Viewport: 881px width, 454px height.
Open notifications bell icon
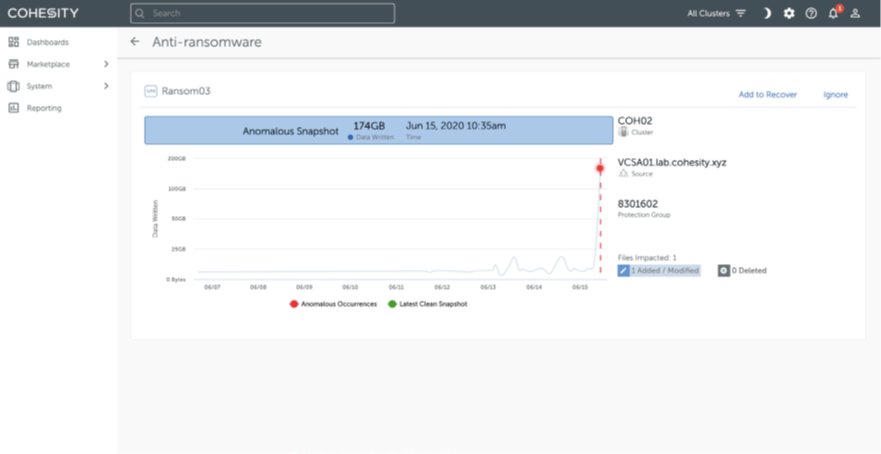(x=833, y=13)
